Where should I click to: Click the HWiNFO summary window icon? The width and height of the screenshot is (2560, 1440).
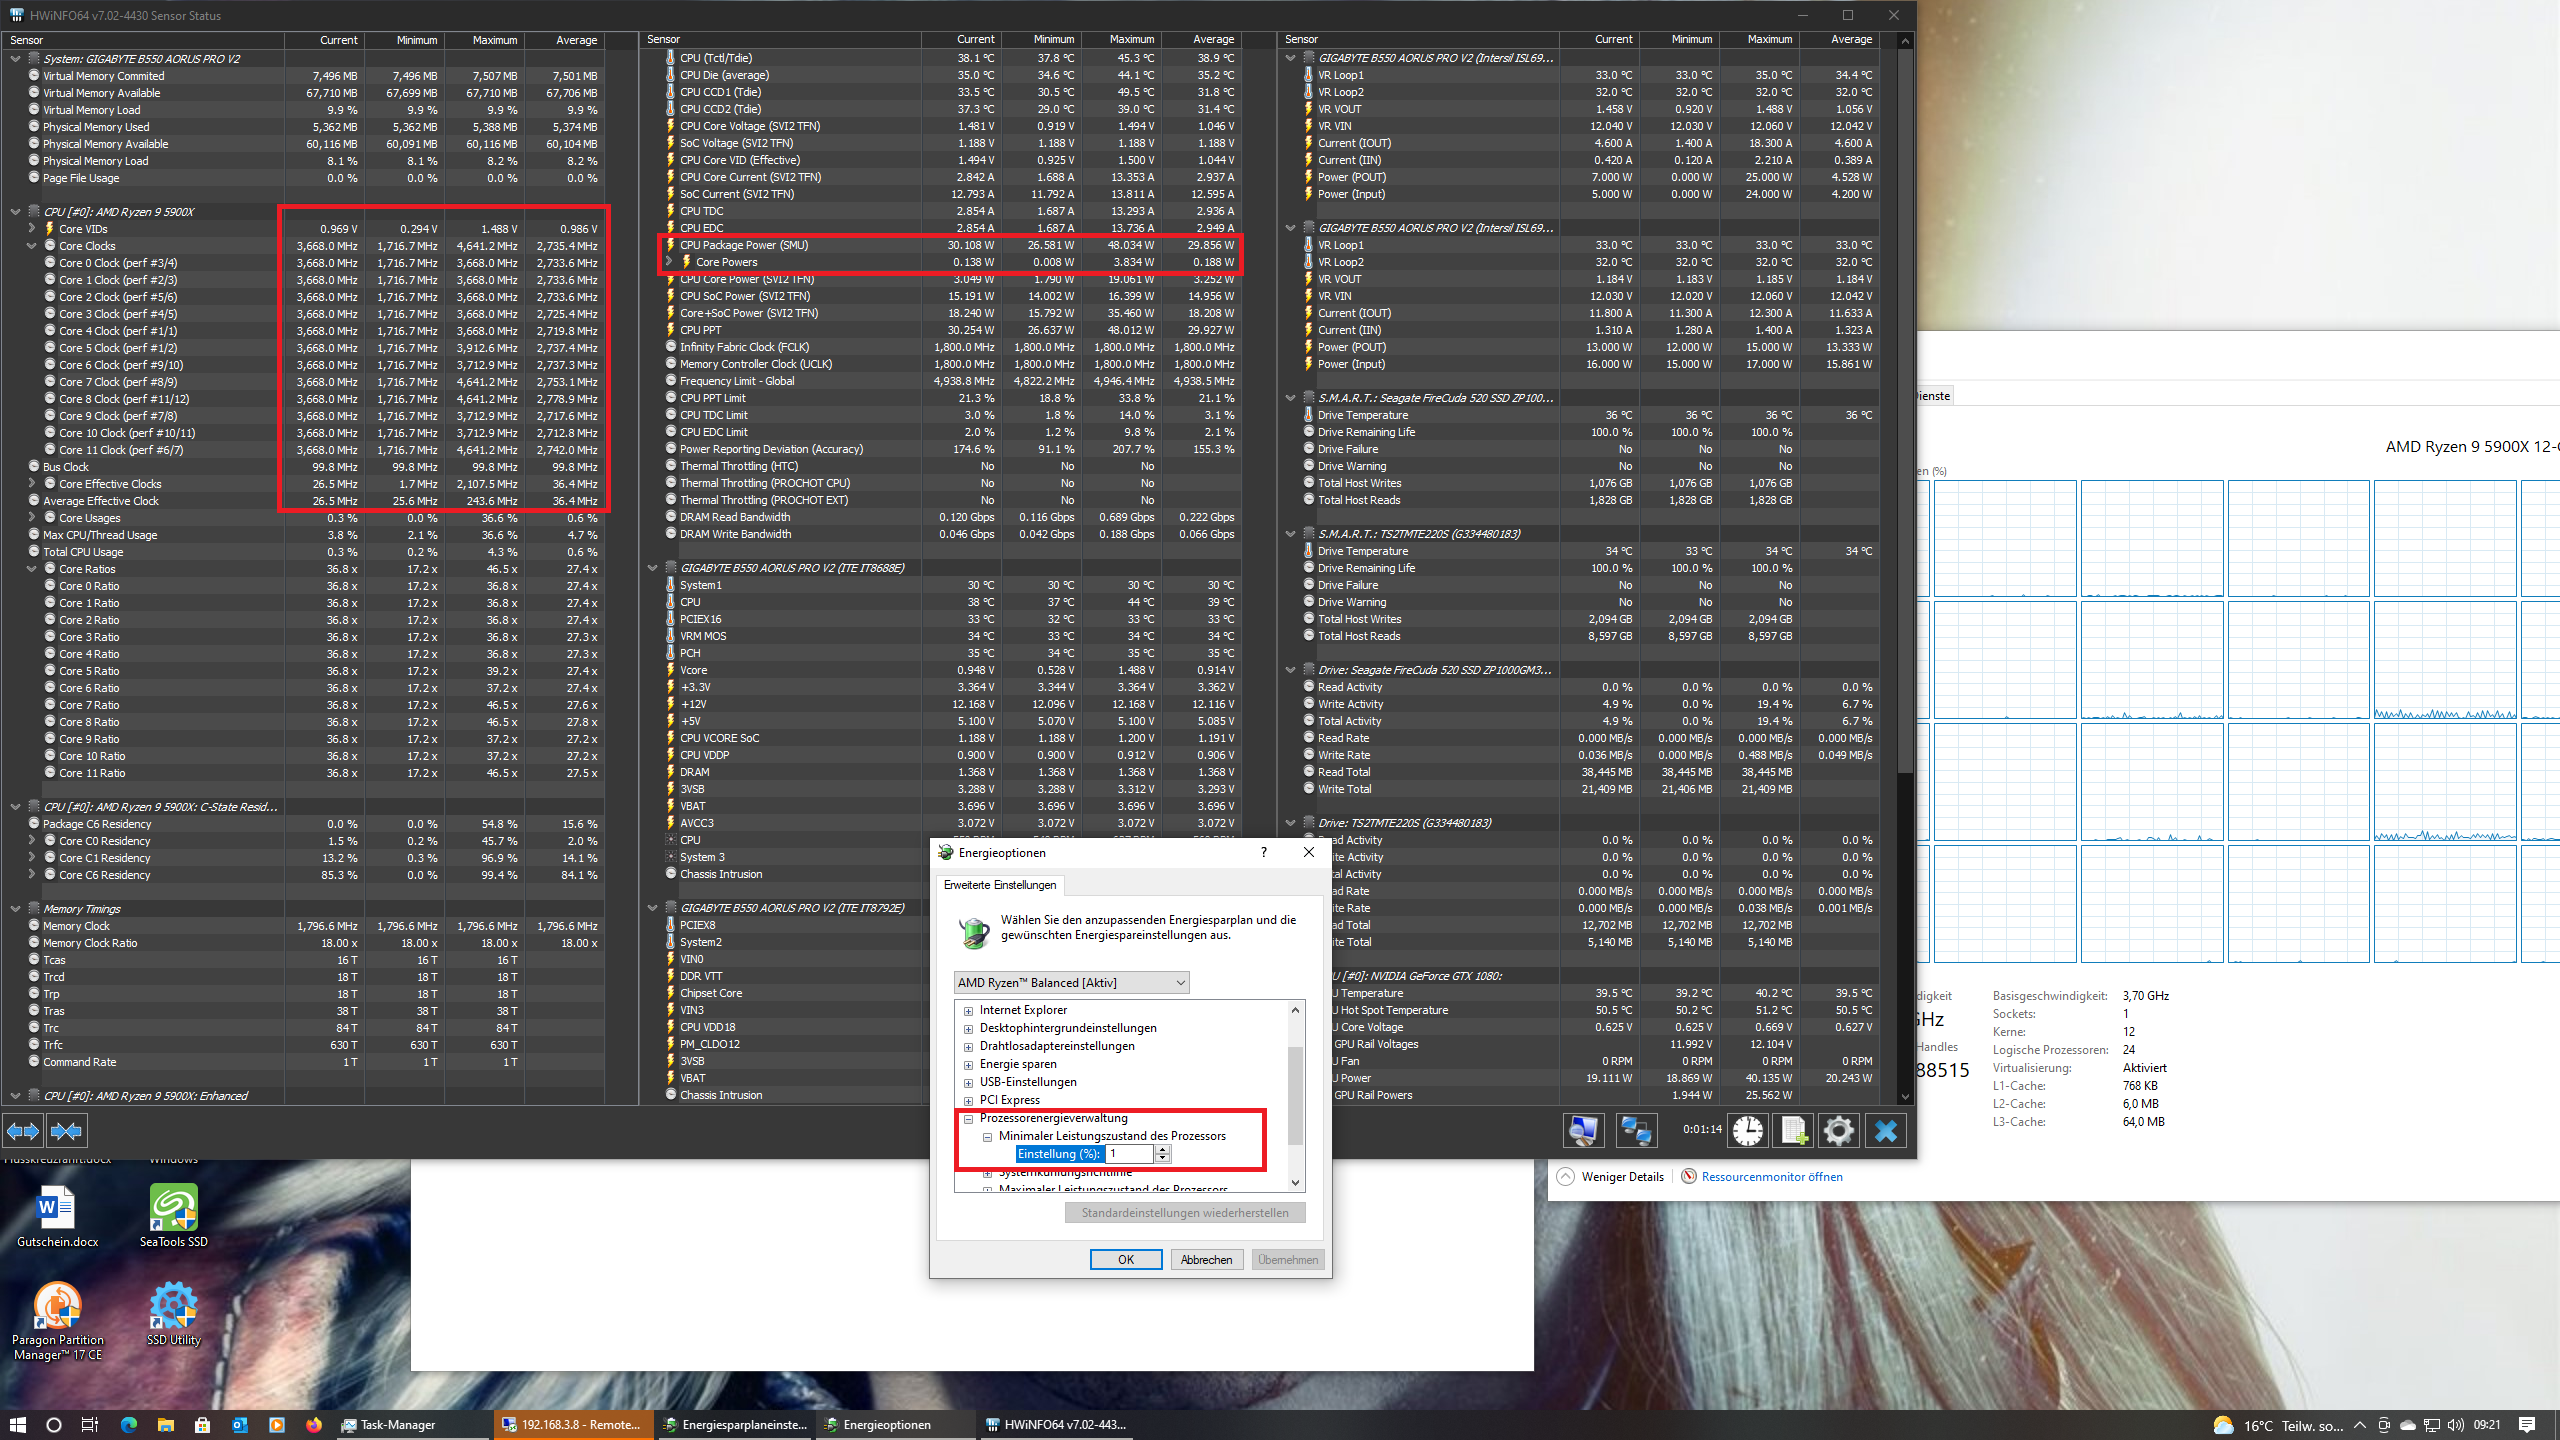1584,1130
